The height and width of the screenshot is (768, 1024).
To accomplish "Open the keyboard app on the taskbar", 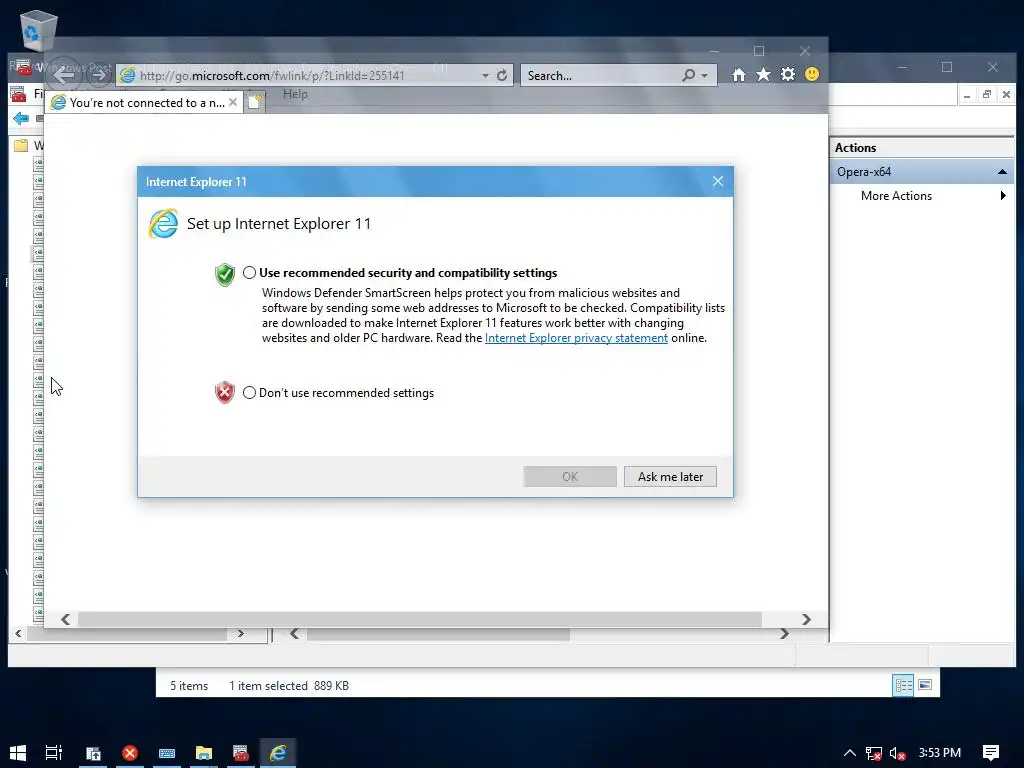I will coord(167,753).
